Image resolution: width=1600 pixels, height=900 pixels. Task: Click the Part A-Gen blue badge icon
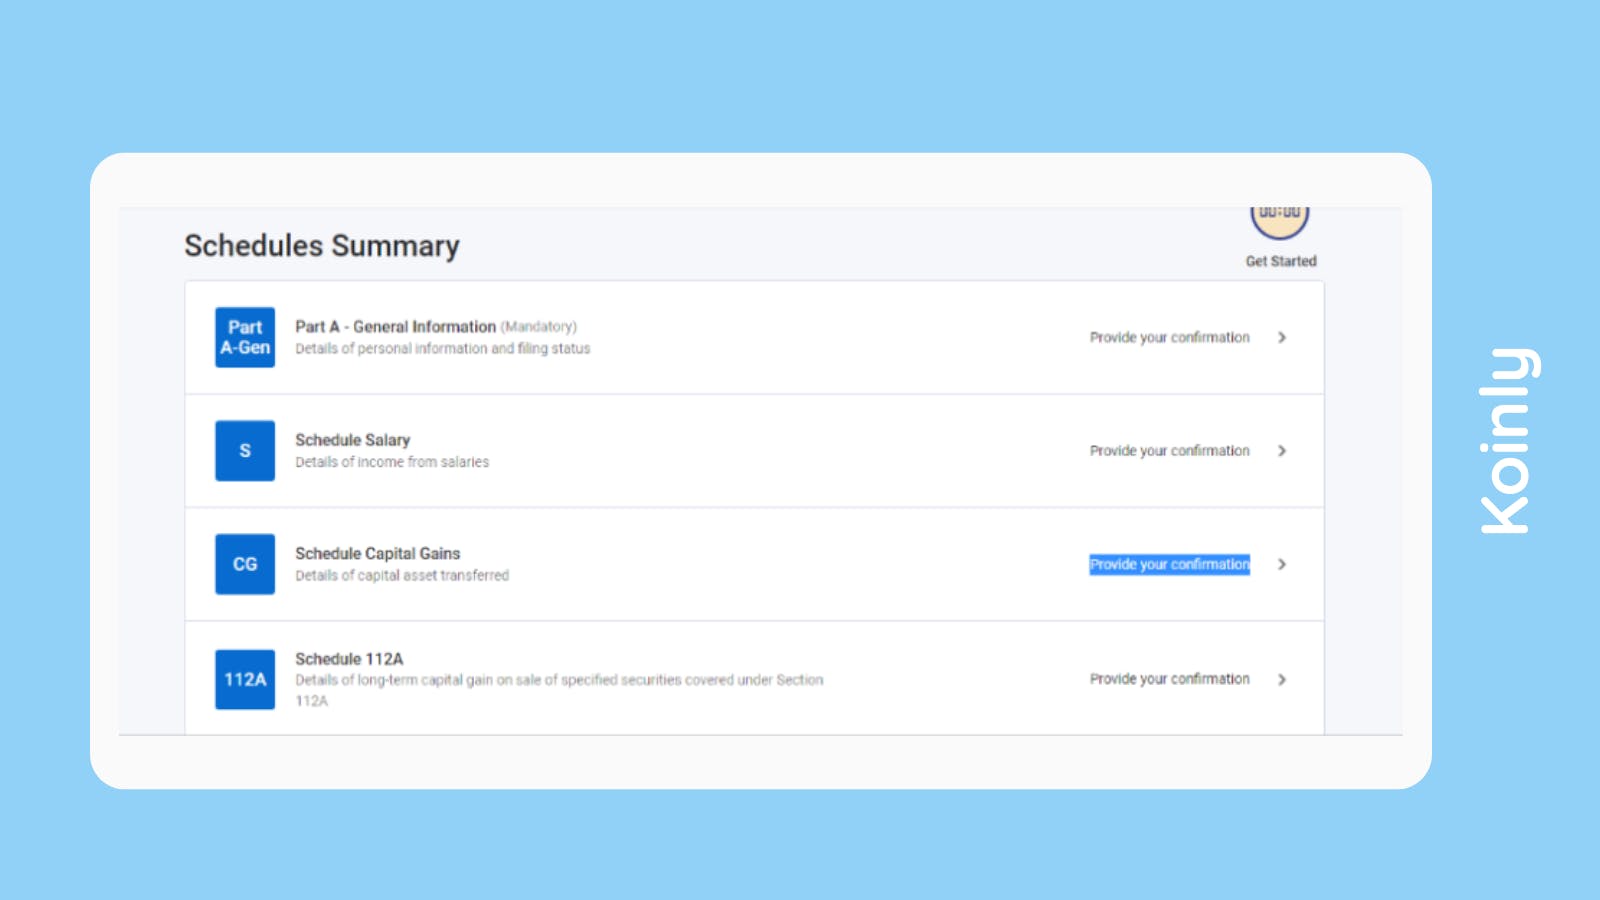[244, 337]
